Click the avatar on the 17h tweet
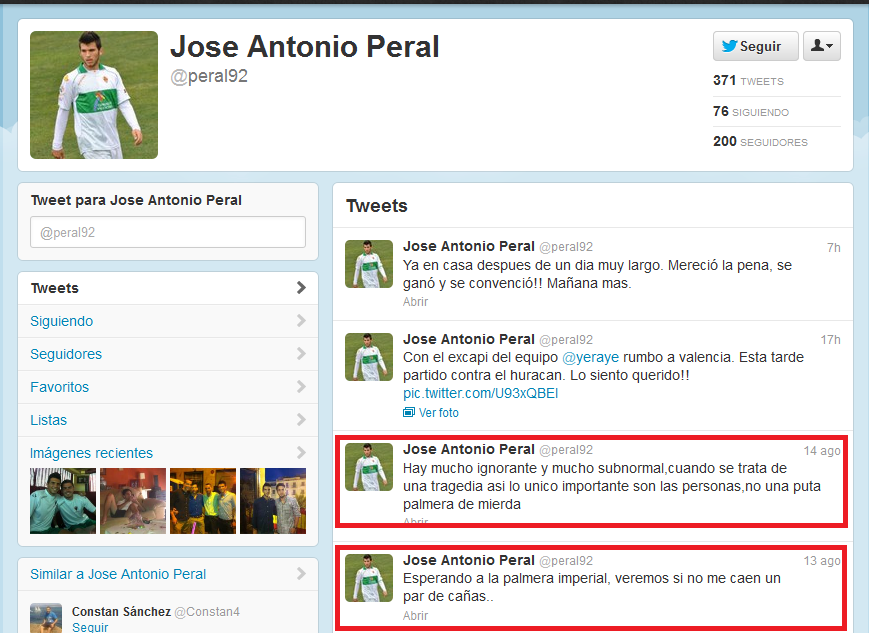 pos(369,357)
